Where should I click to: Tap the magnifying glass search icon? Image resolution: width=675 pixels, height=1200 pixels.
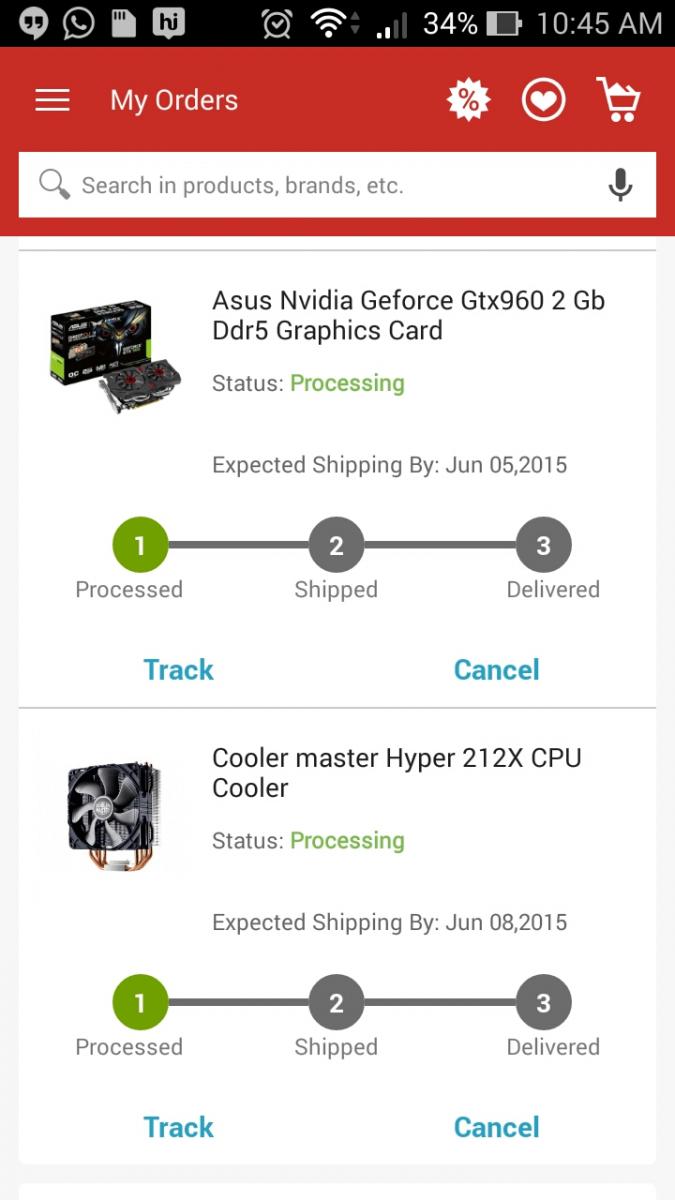tap(54, 185)
